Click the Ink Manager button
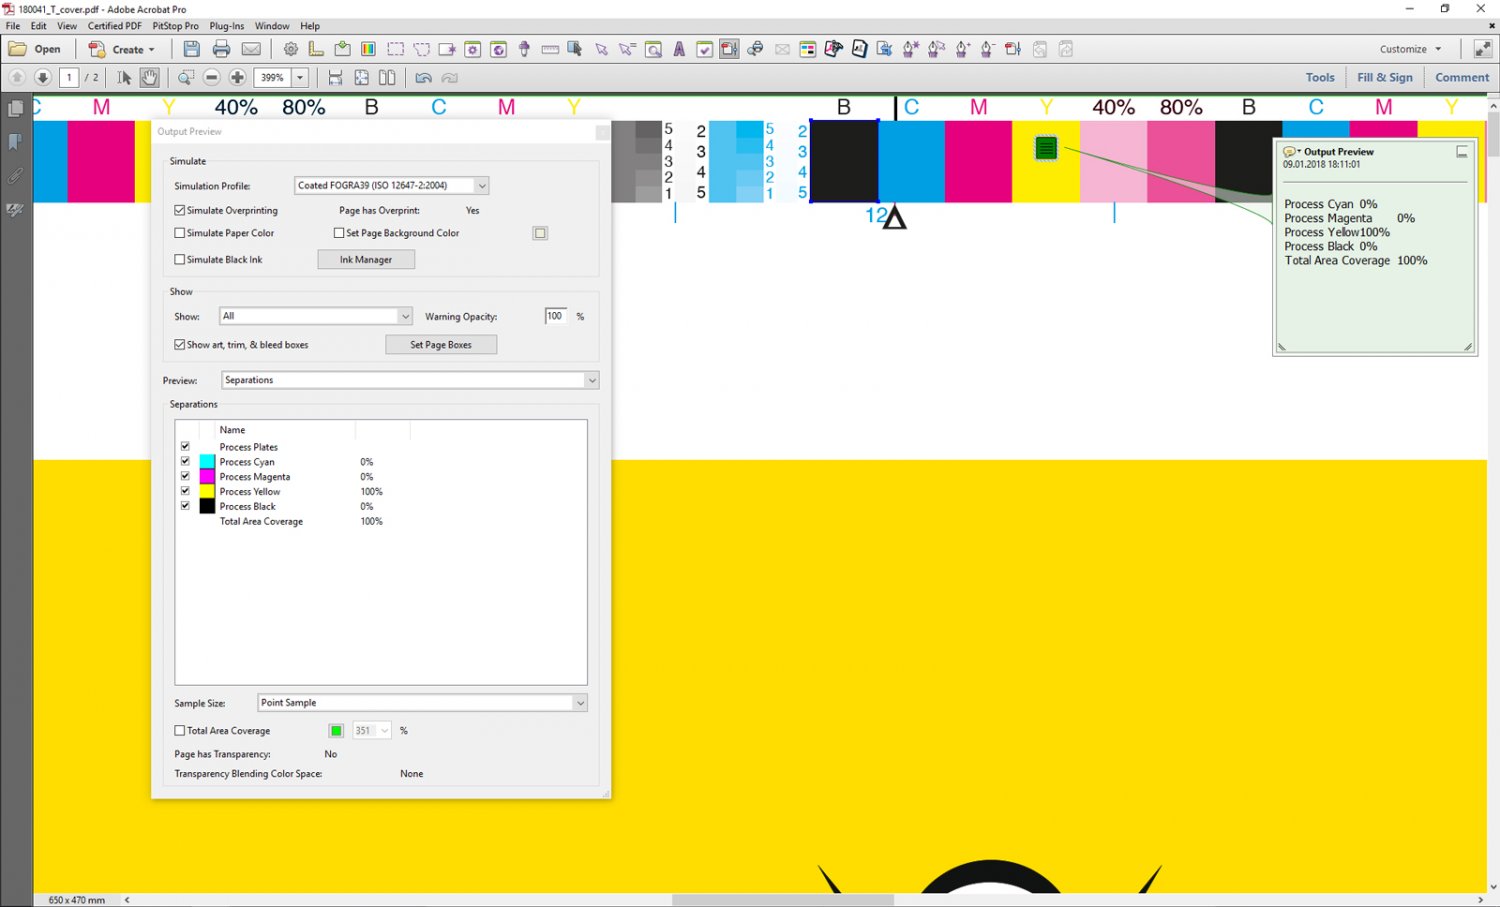This screenshot has height=907, width=1500. (366, 260)
